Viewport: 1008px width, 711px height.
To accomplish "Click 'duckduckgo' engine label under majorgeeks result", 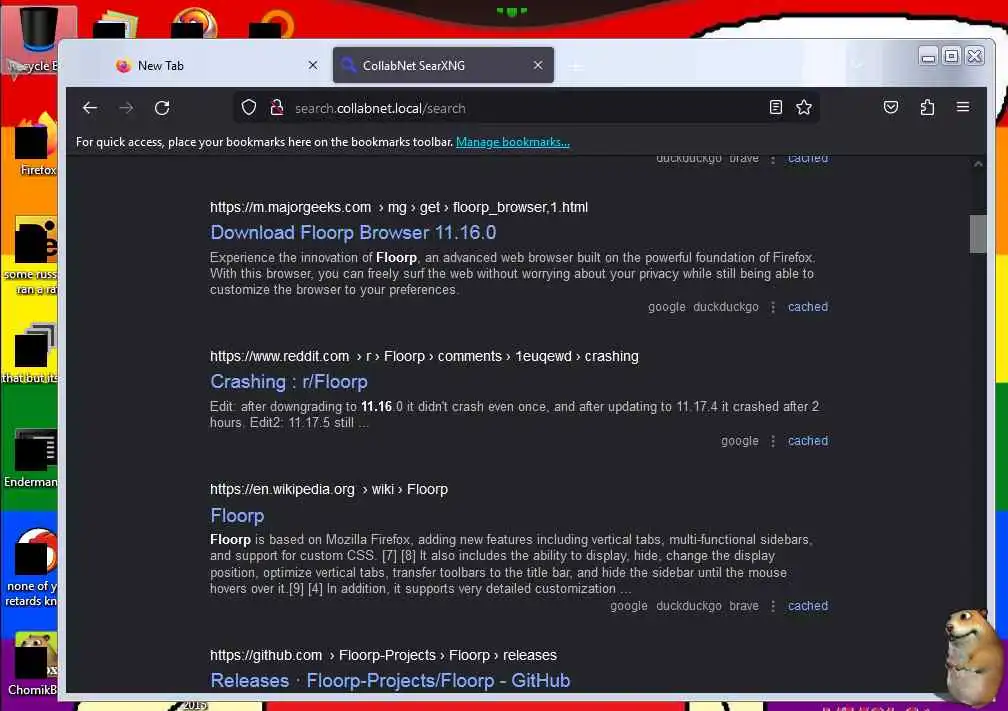I will click(726, 307).
